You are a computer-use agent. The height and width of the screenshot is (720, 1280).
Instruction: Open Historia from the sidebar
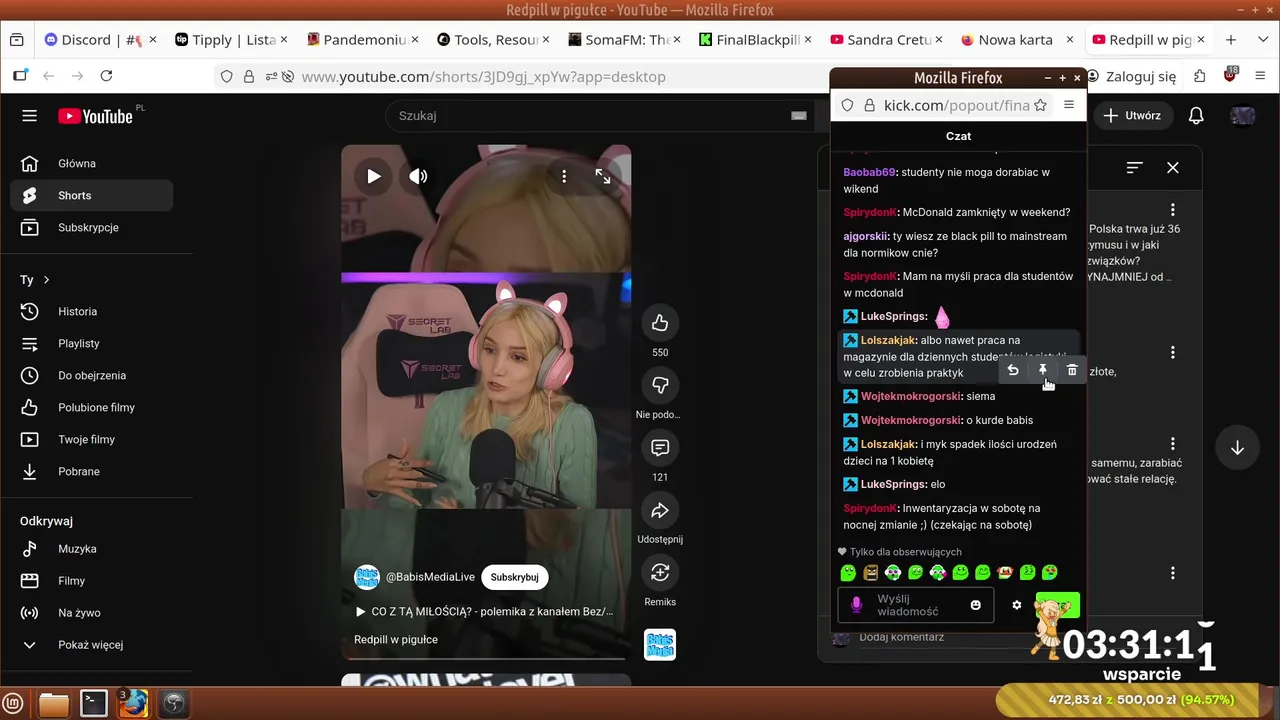91,311
